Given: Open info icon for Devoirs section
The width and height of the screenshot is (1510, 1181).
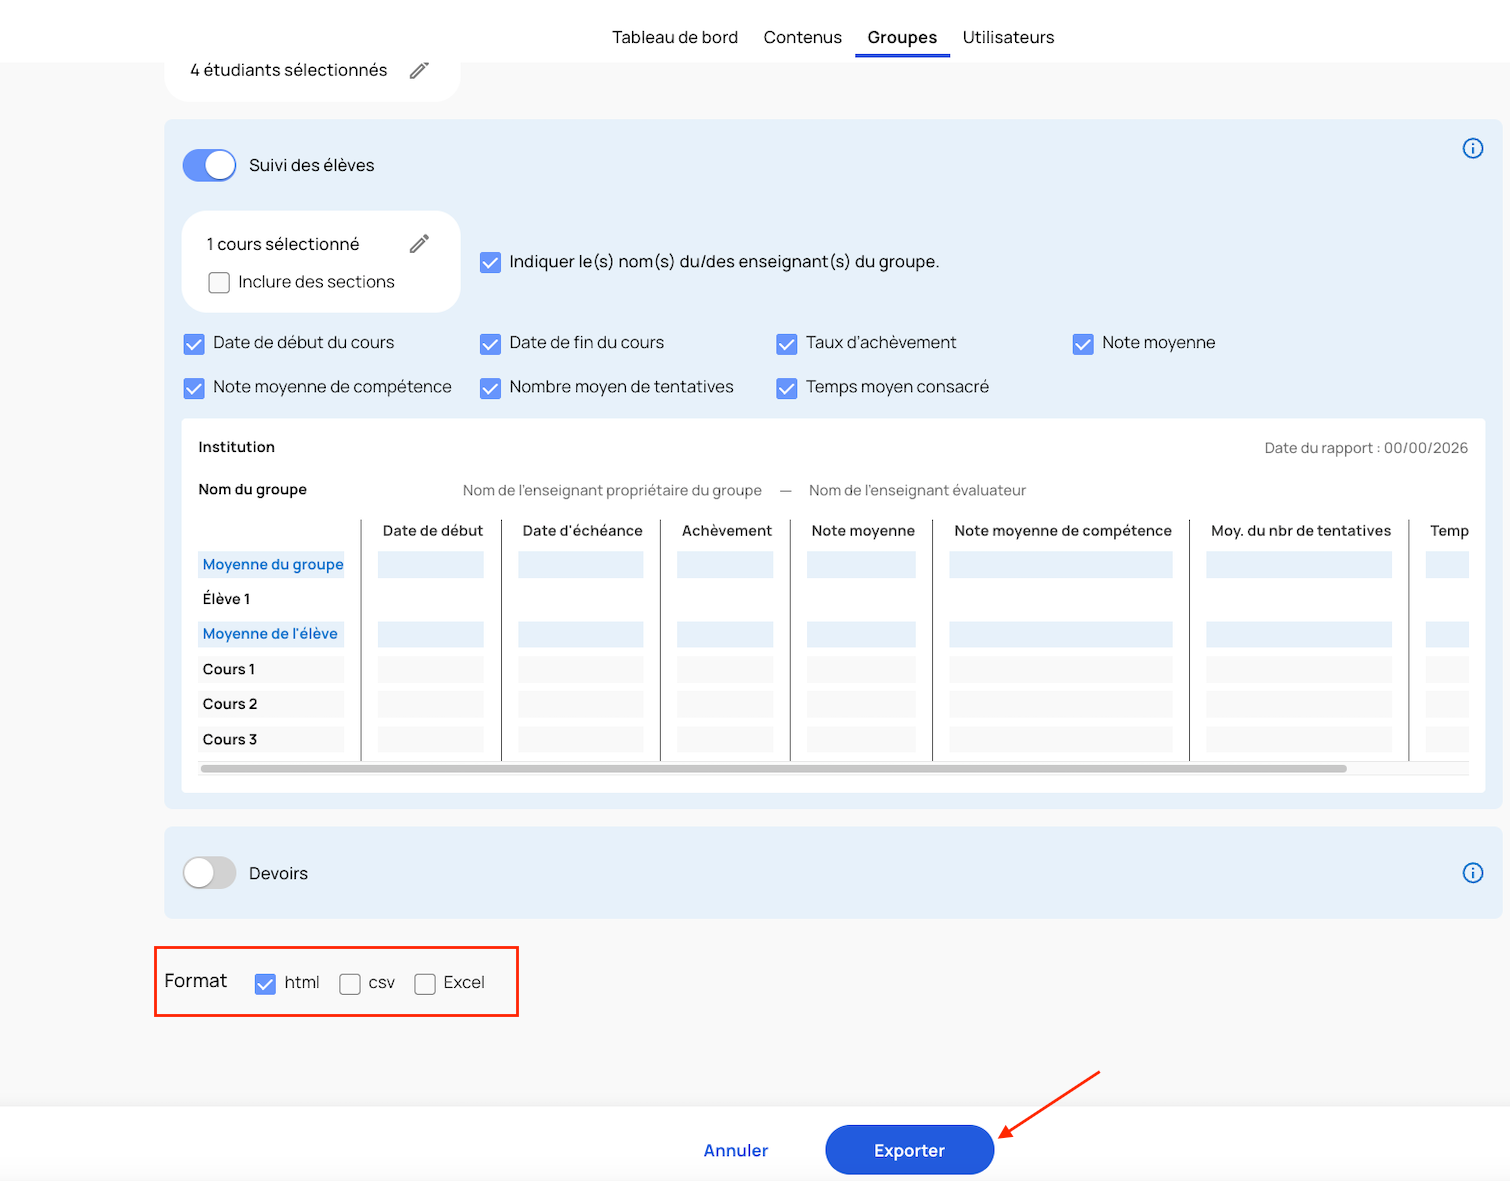Looking at the screenshot, I should (1472, 873).
